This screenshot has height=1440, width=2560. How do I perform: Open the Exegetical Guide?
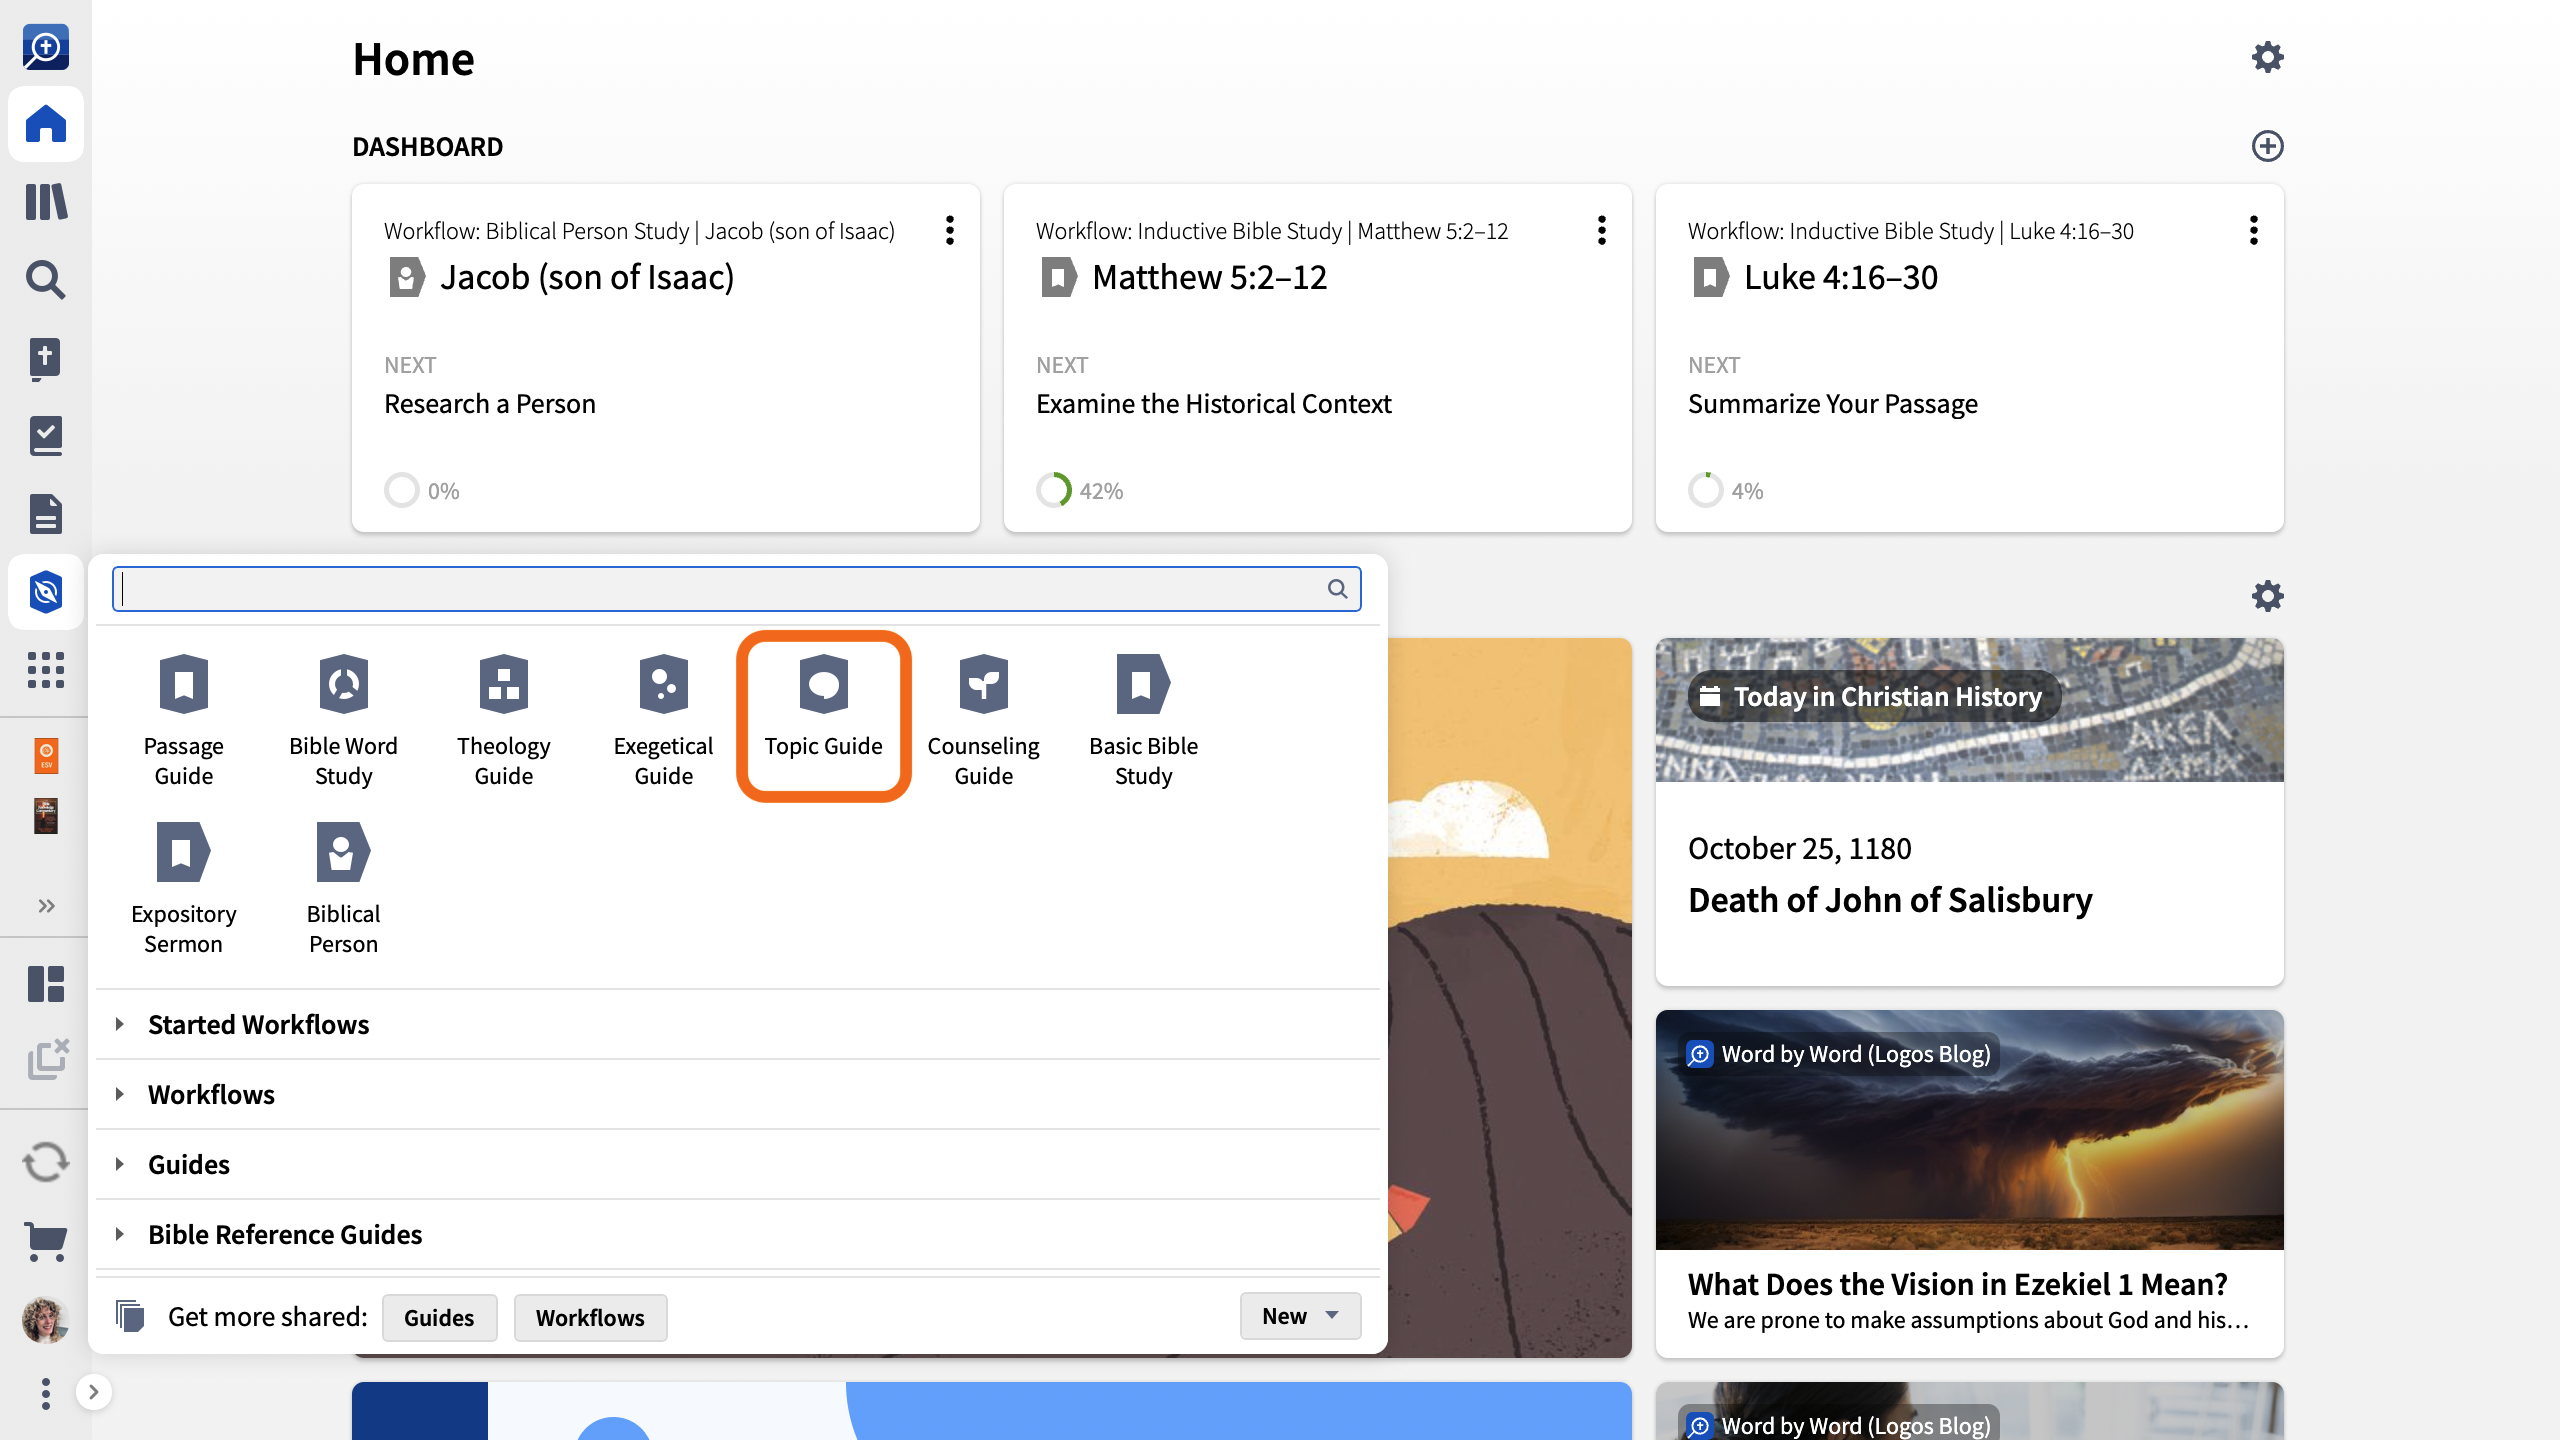pos(664,720)
